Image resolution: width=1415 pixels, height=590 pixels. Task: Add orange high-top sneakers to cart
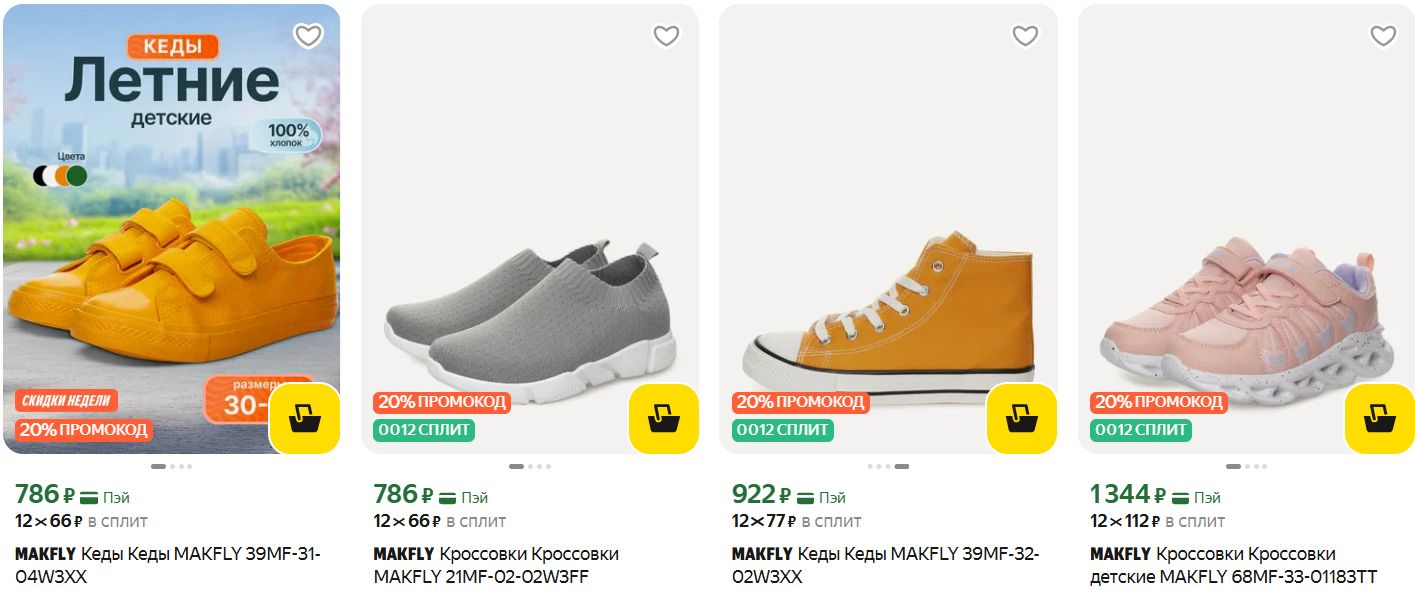pos(1021,418)
